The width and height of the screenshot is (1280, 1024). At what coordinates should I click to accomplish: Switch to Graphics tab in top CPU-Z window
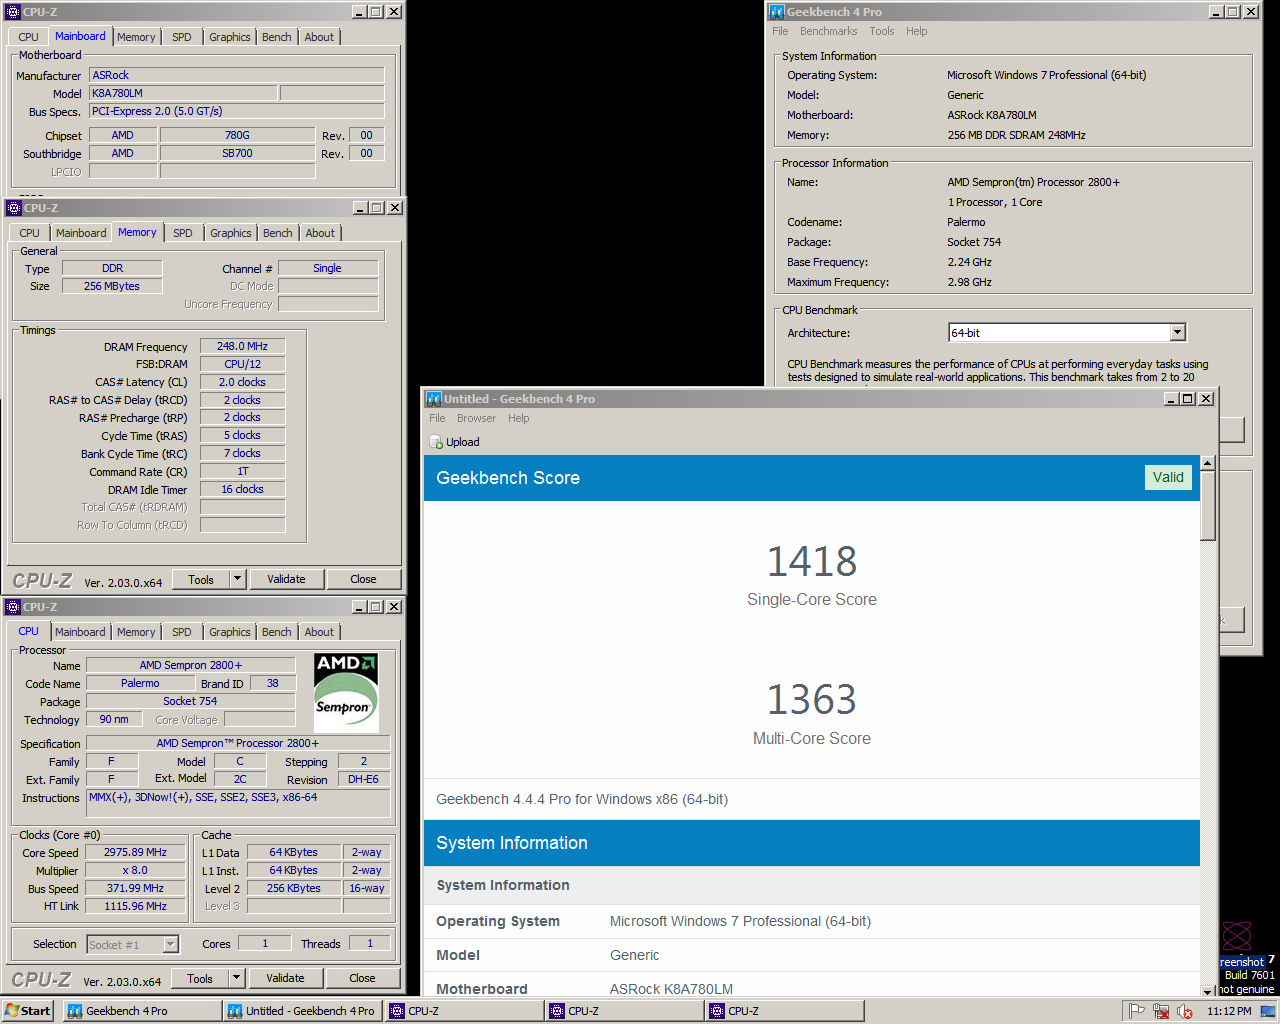tap(230, 37)
